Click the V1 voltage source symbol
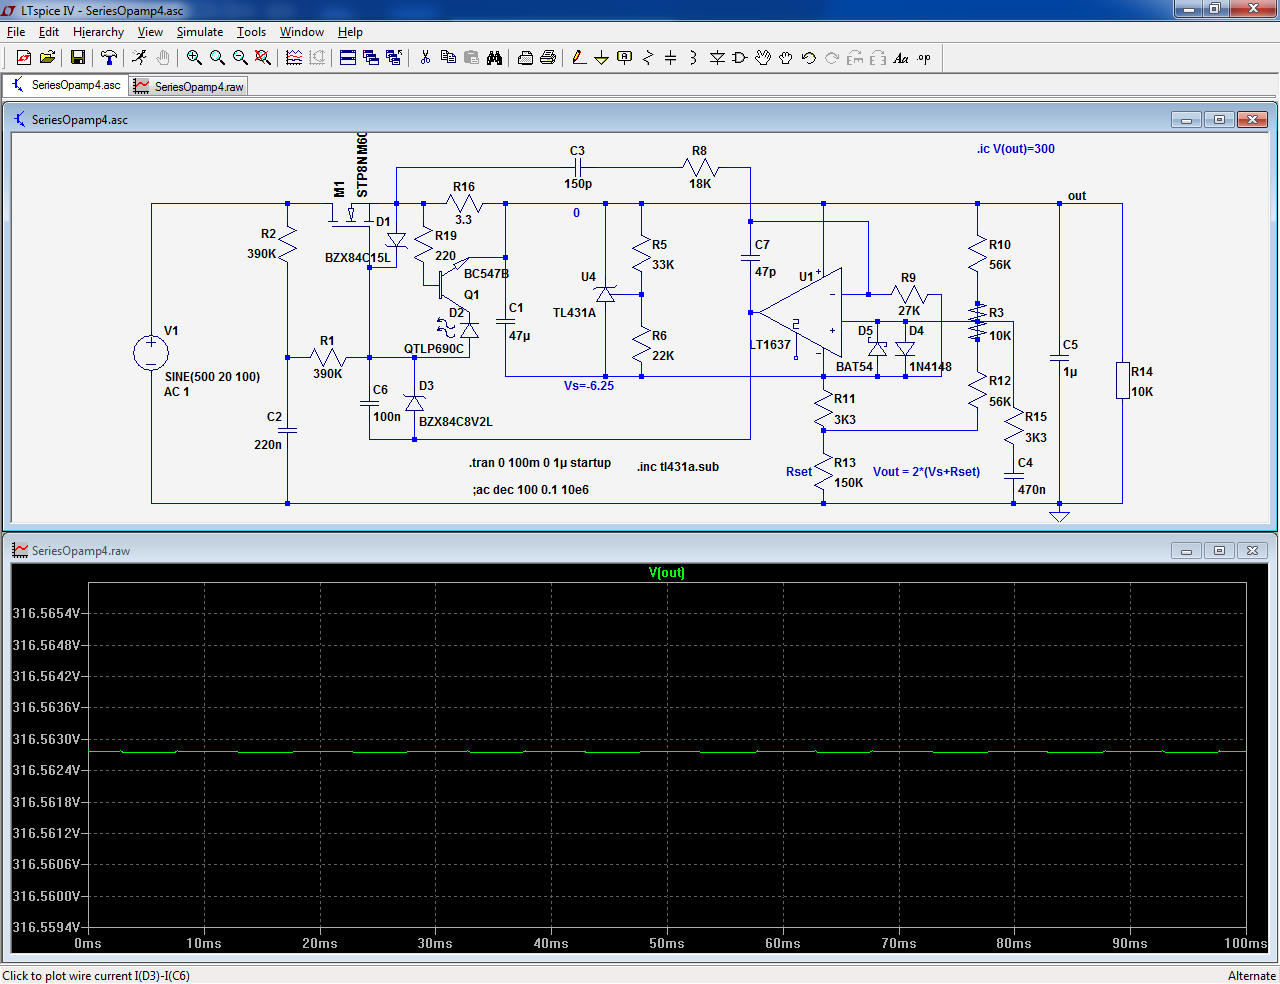The width and height of the screenshot is (1280, 984). click(x=151, y=353)
